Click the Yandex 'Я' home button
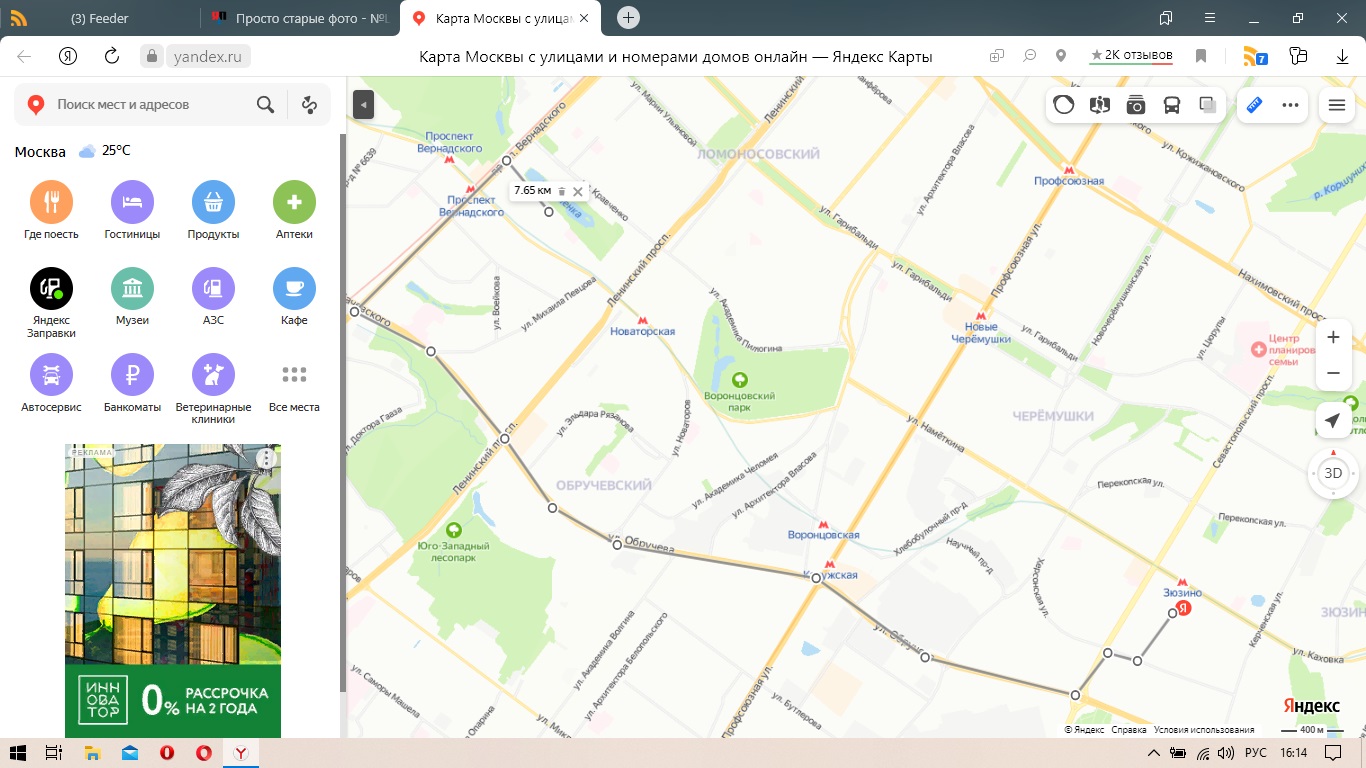Screen dimensions: 1366x768 click(68, 56)
